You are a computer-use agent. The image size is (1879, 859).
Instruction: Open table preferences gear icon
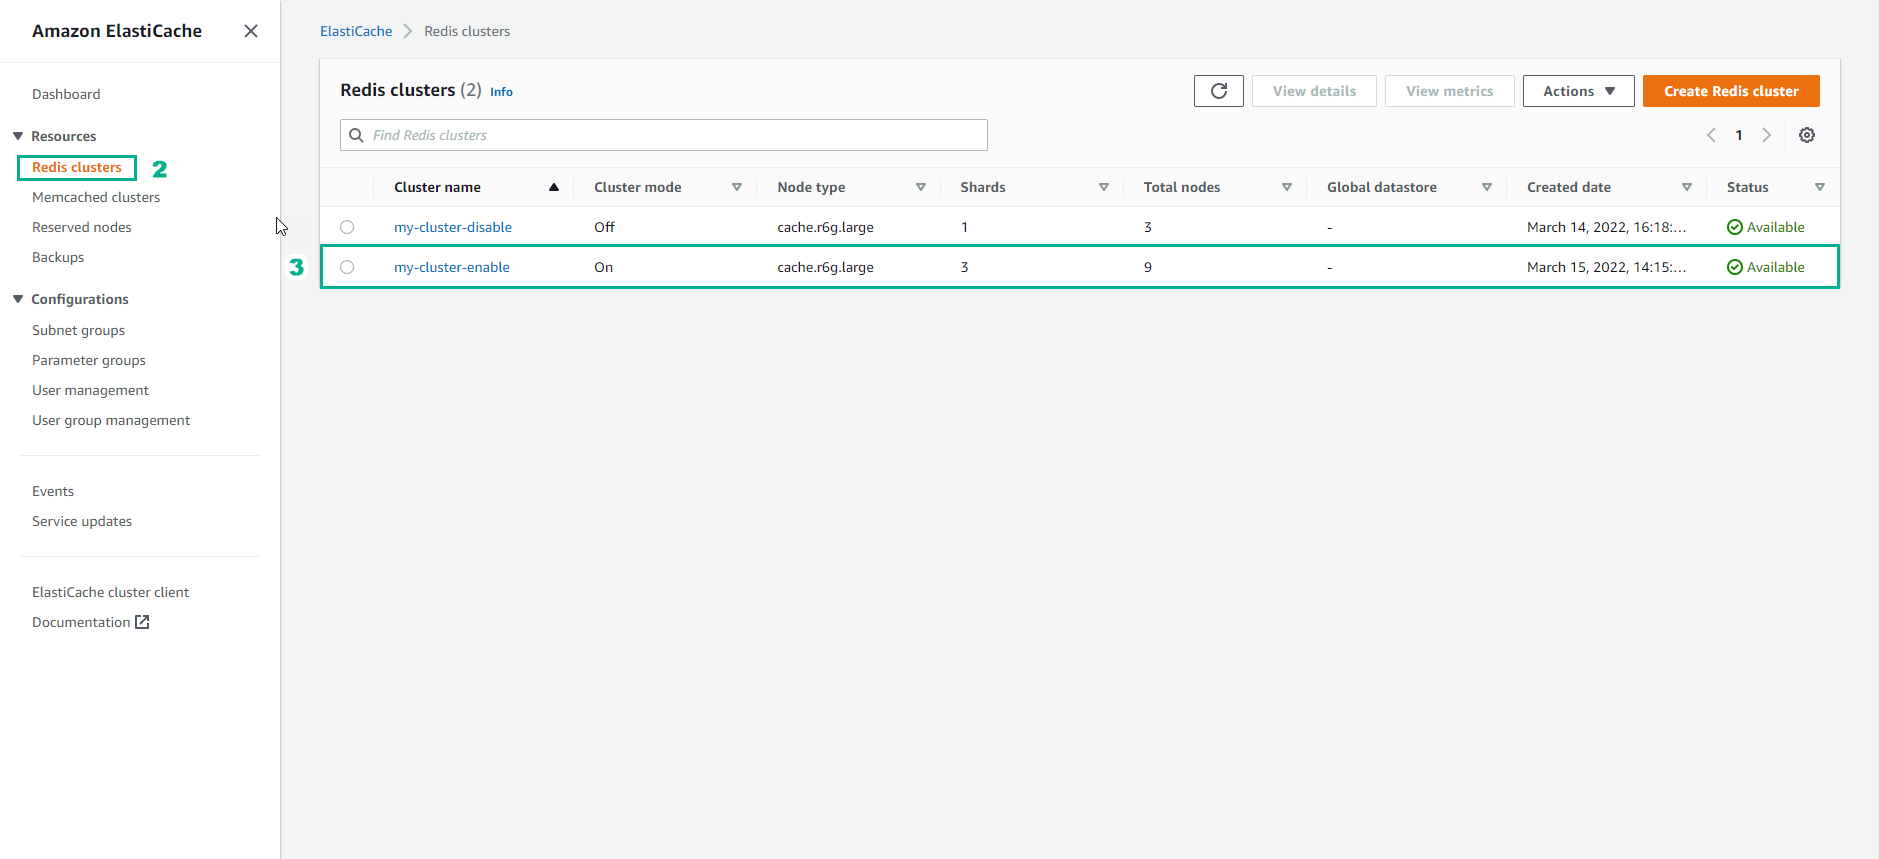1806,135
